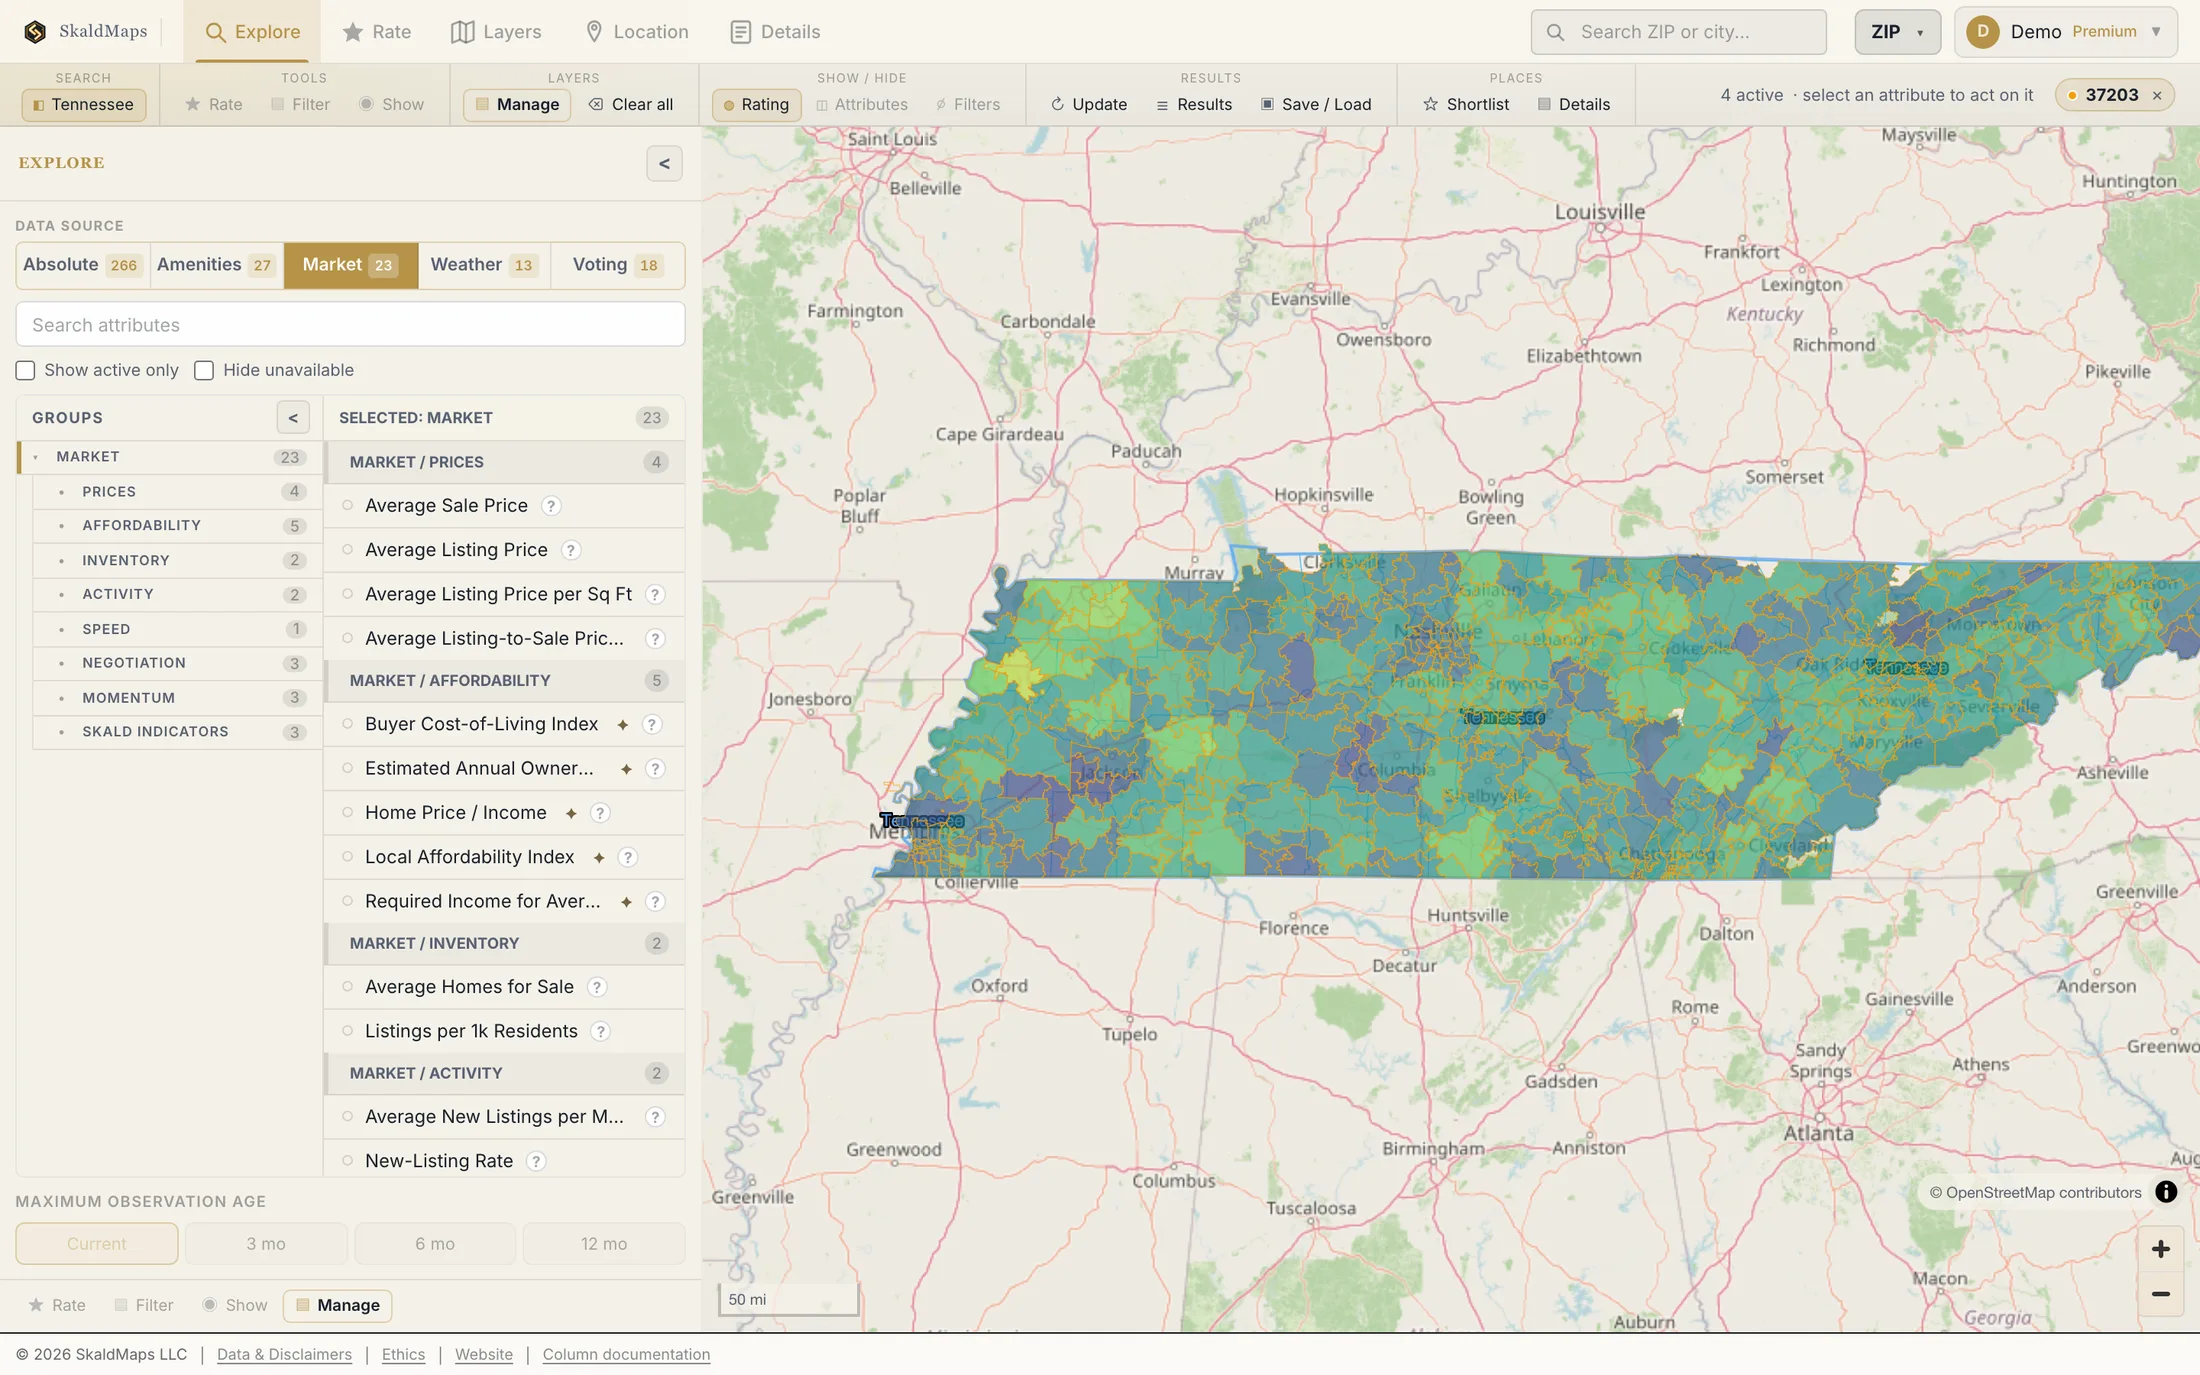Click the SkaldMaps logo icon
2200x1375 pixels.
35,32
